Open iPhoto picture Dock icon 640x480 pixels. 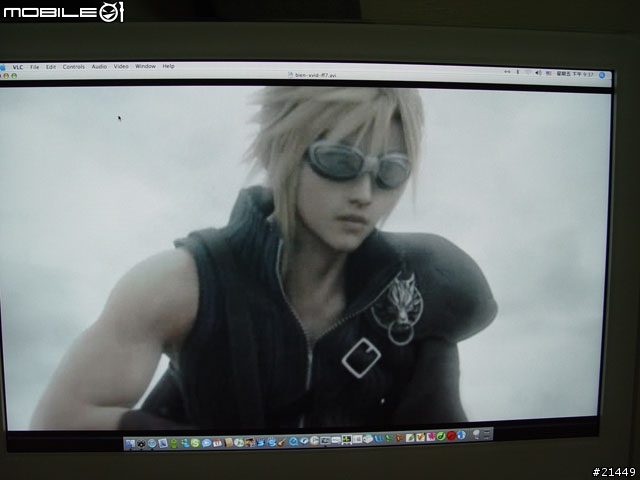click(250, 442)
